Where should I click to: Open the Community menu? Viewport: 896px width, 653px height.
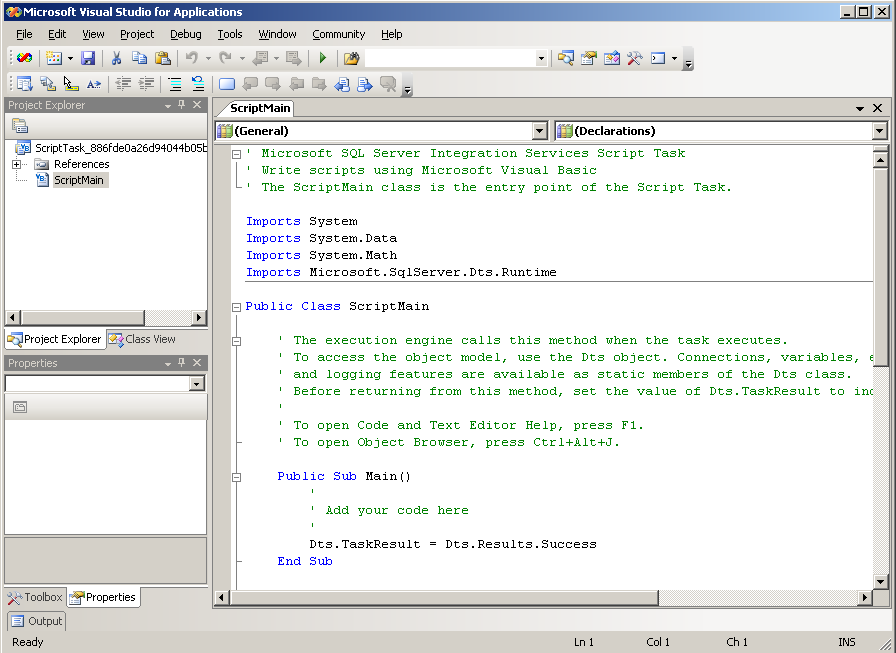[339, 34]
